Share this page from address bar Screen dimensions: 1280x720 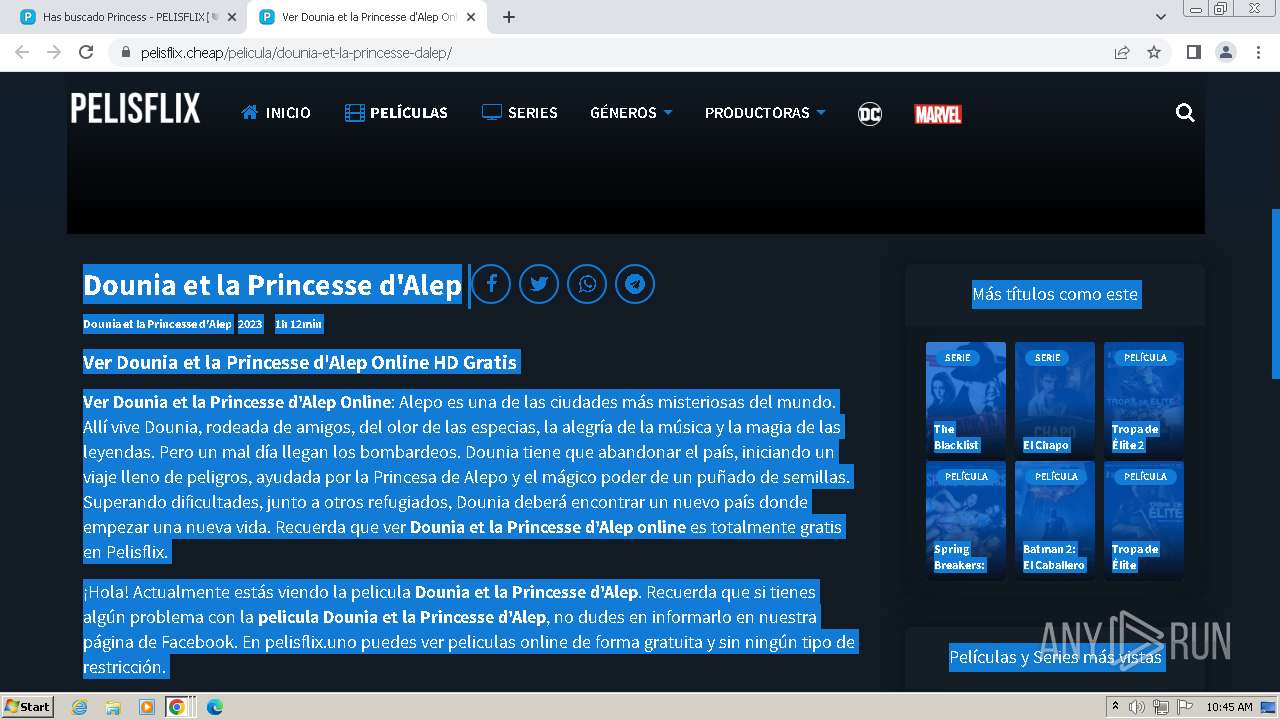point(1122,52)
